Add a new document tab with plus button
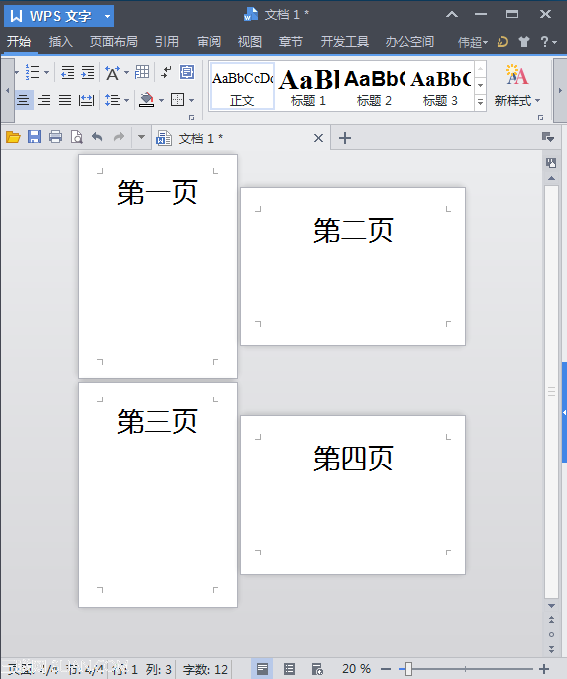 coord(345,138)
